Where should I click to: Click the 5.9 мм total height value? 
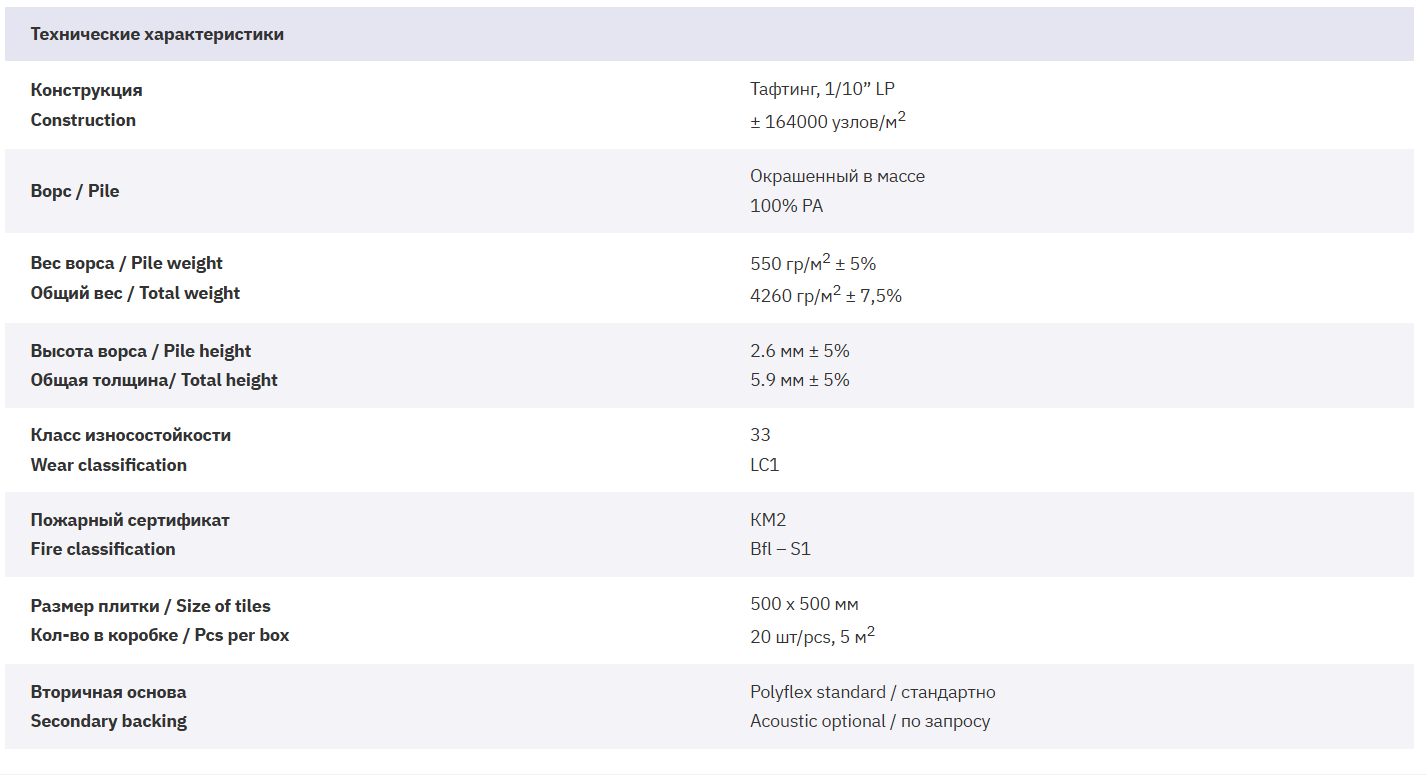[x=800, y=380]
